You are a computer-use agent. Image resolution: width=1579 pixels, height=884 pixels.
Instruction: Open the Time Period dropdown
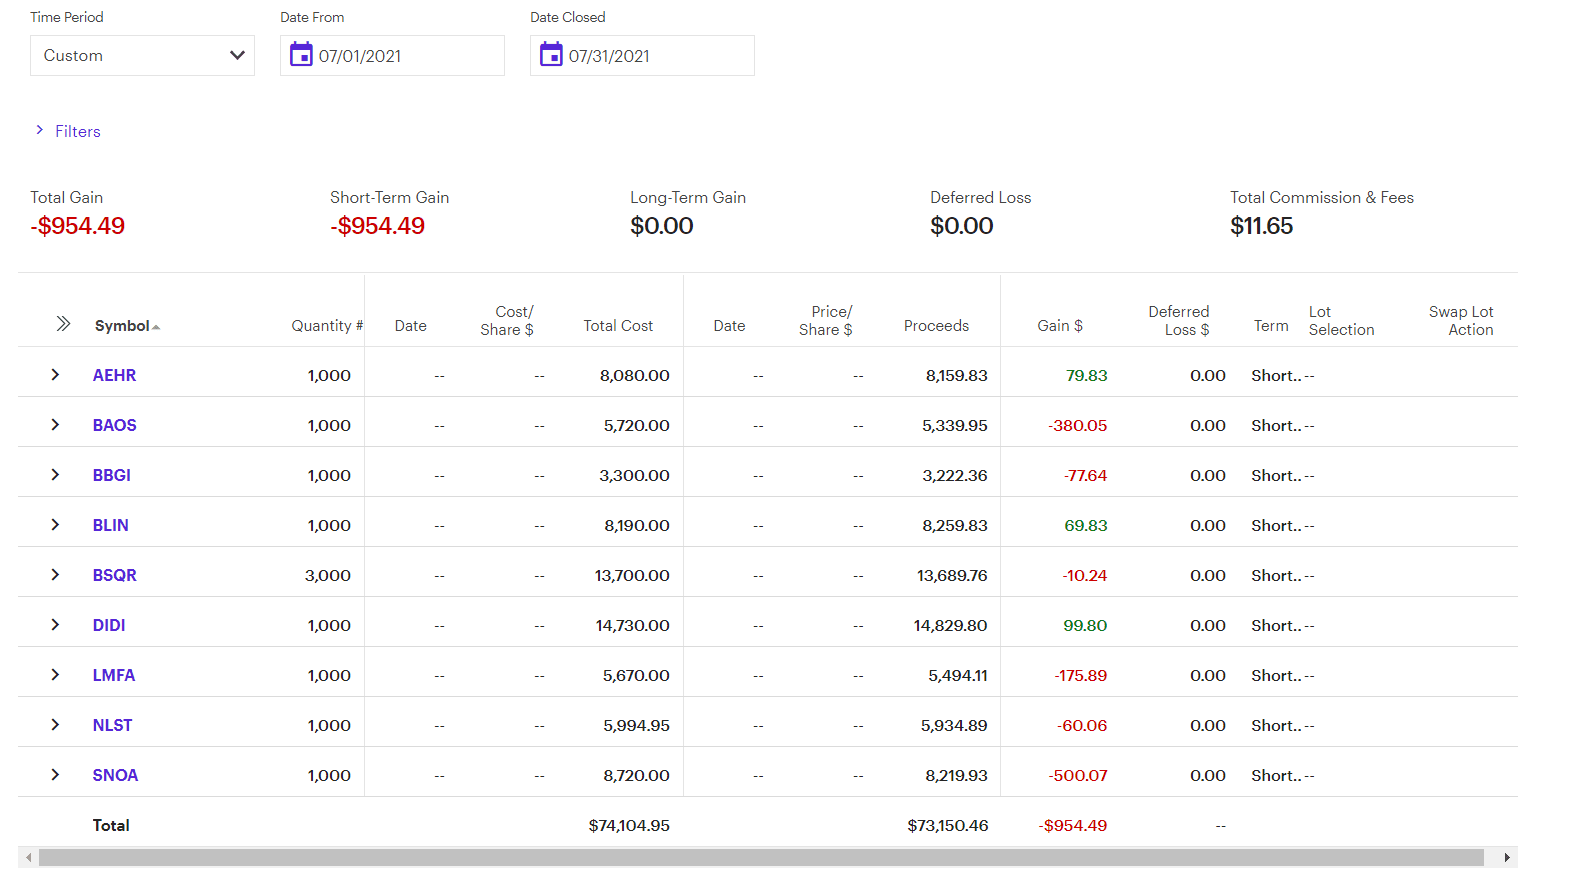point(142,56)
